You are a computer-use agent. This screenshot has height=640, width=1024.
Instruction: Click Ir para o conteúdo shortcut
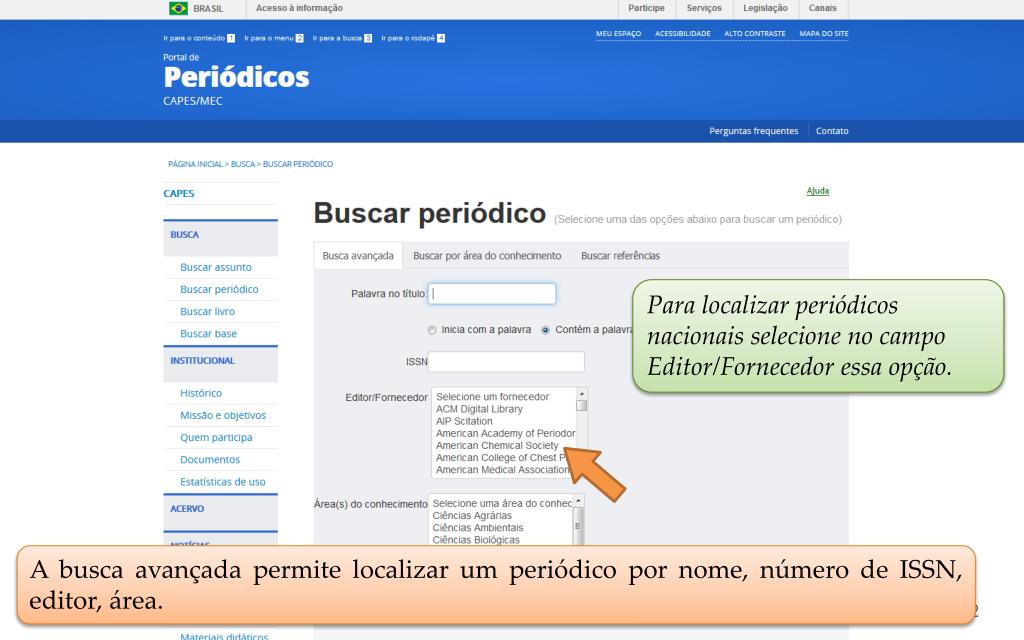click(x=199, y=38)
